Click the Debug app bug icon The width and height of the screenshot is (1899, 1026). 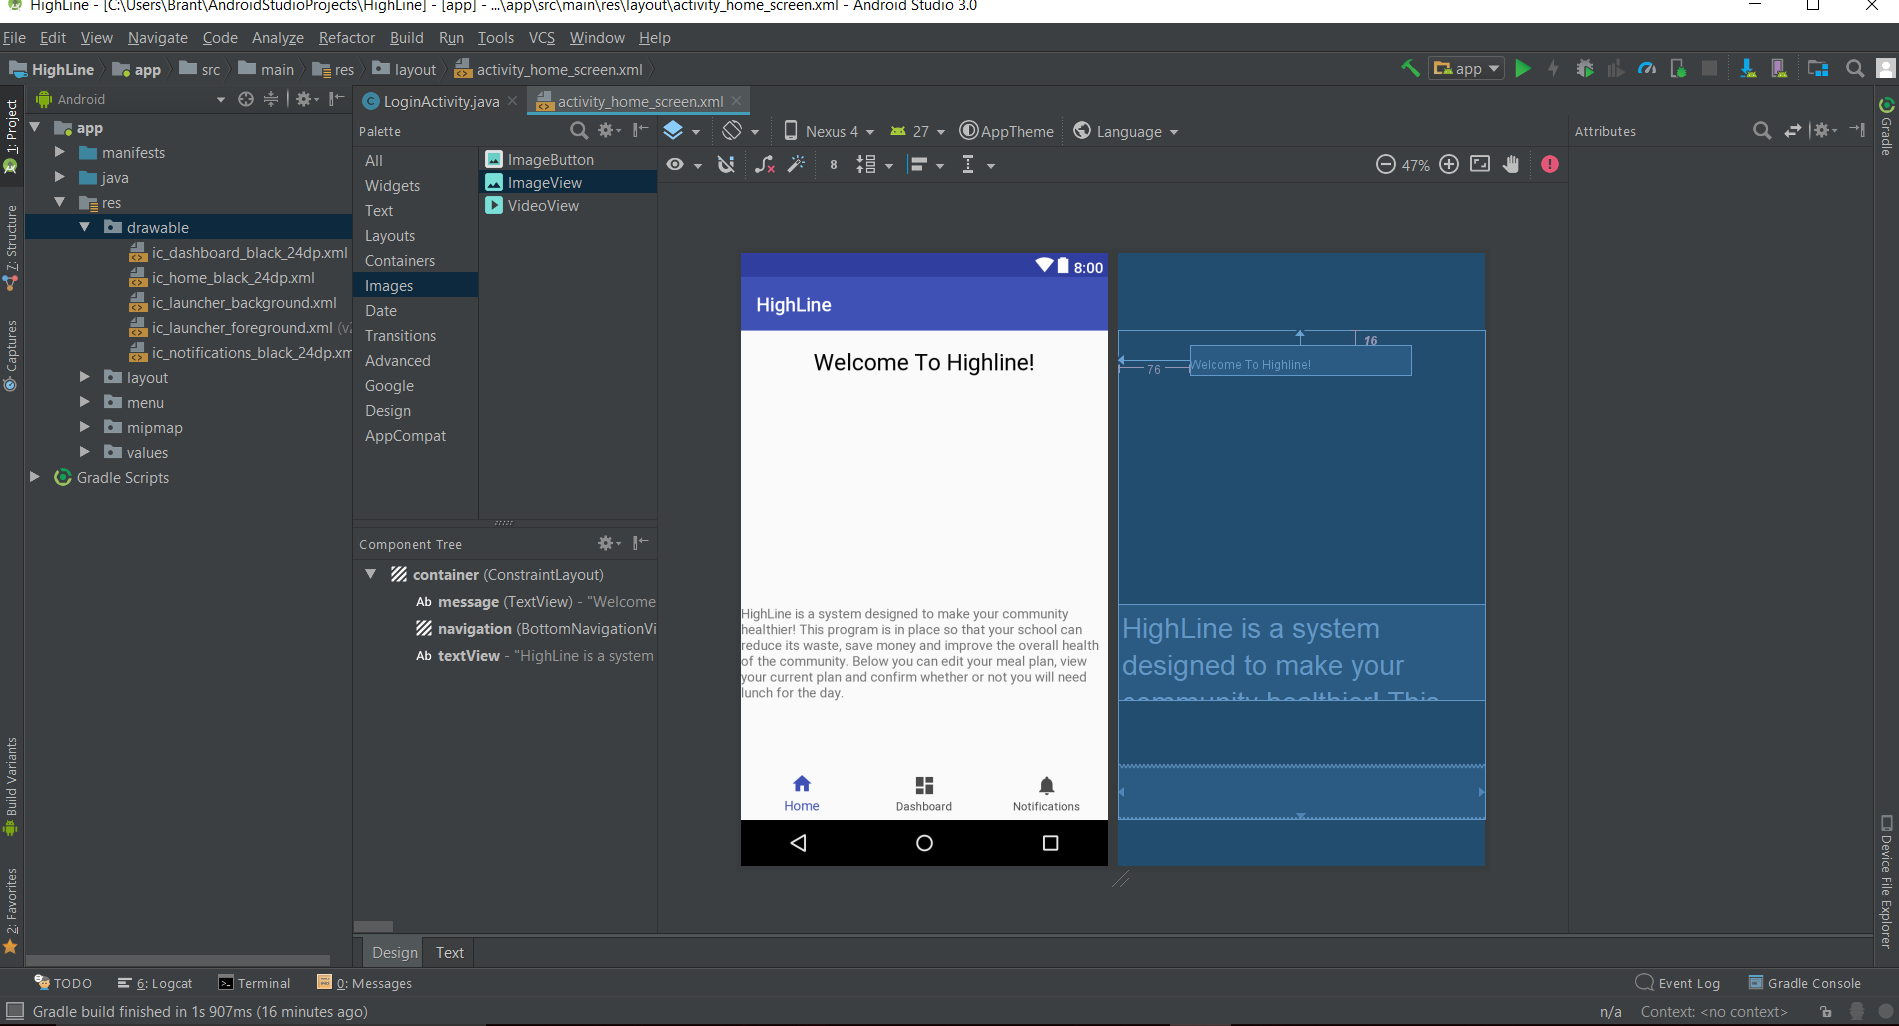(1585, 69)
